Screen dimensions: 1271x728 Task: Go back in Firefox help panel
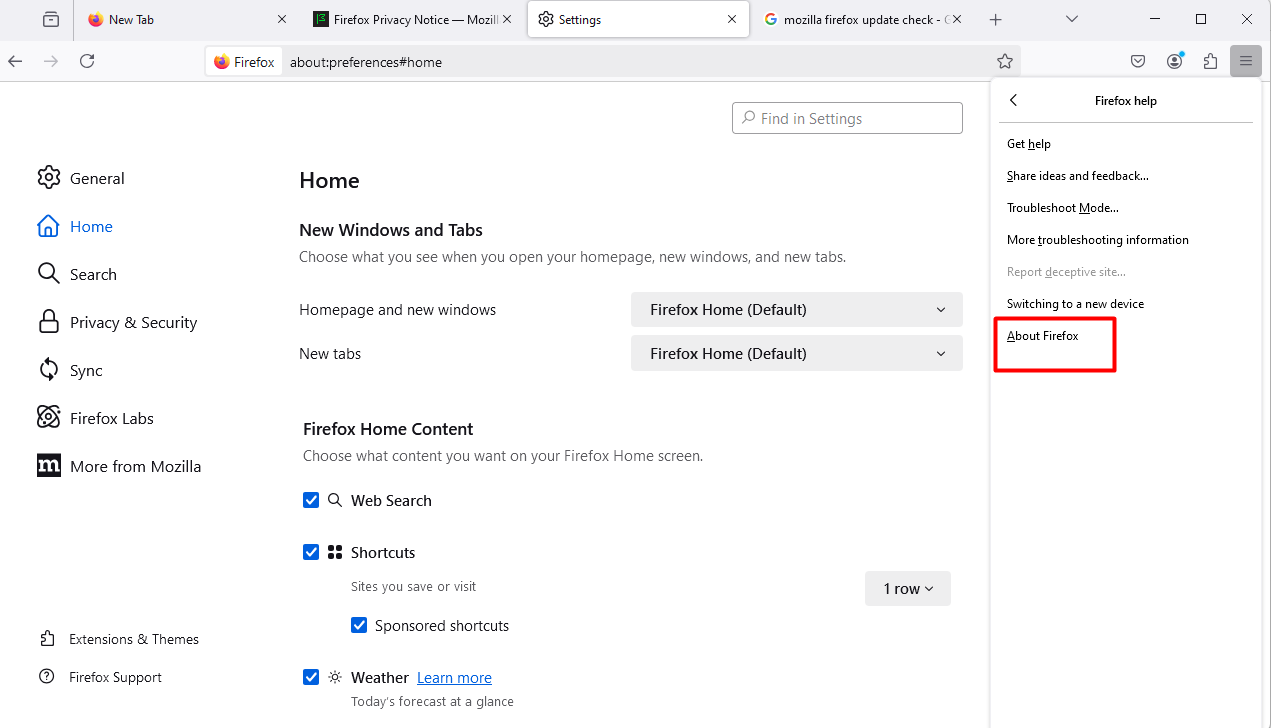1014,100
